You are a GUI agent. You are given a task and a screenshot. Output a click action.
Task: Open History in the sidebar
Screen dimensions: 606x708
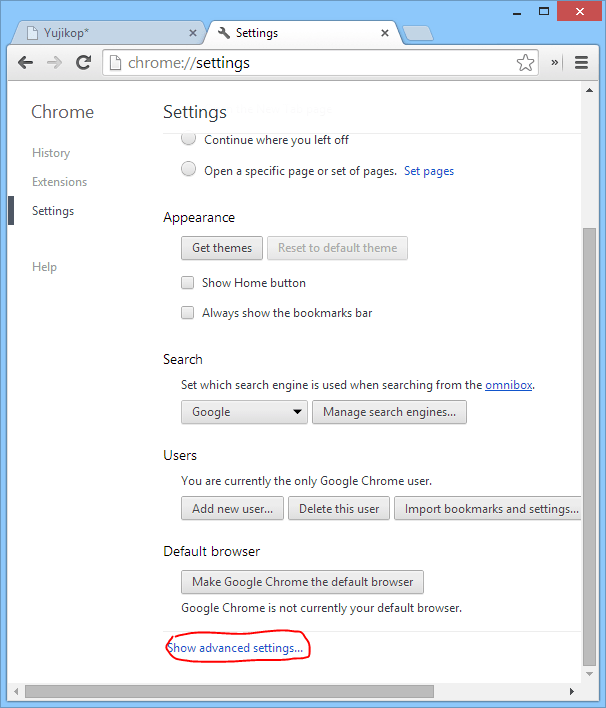[x=51, y=153]
